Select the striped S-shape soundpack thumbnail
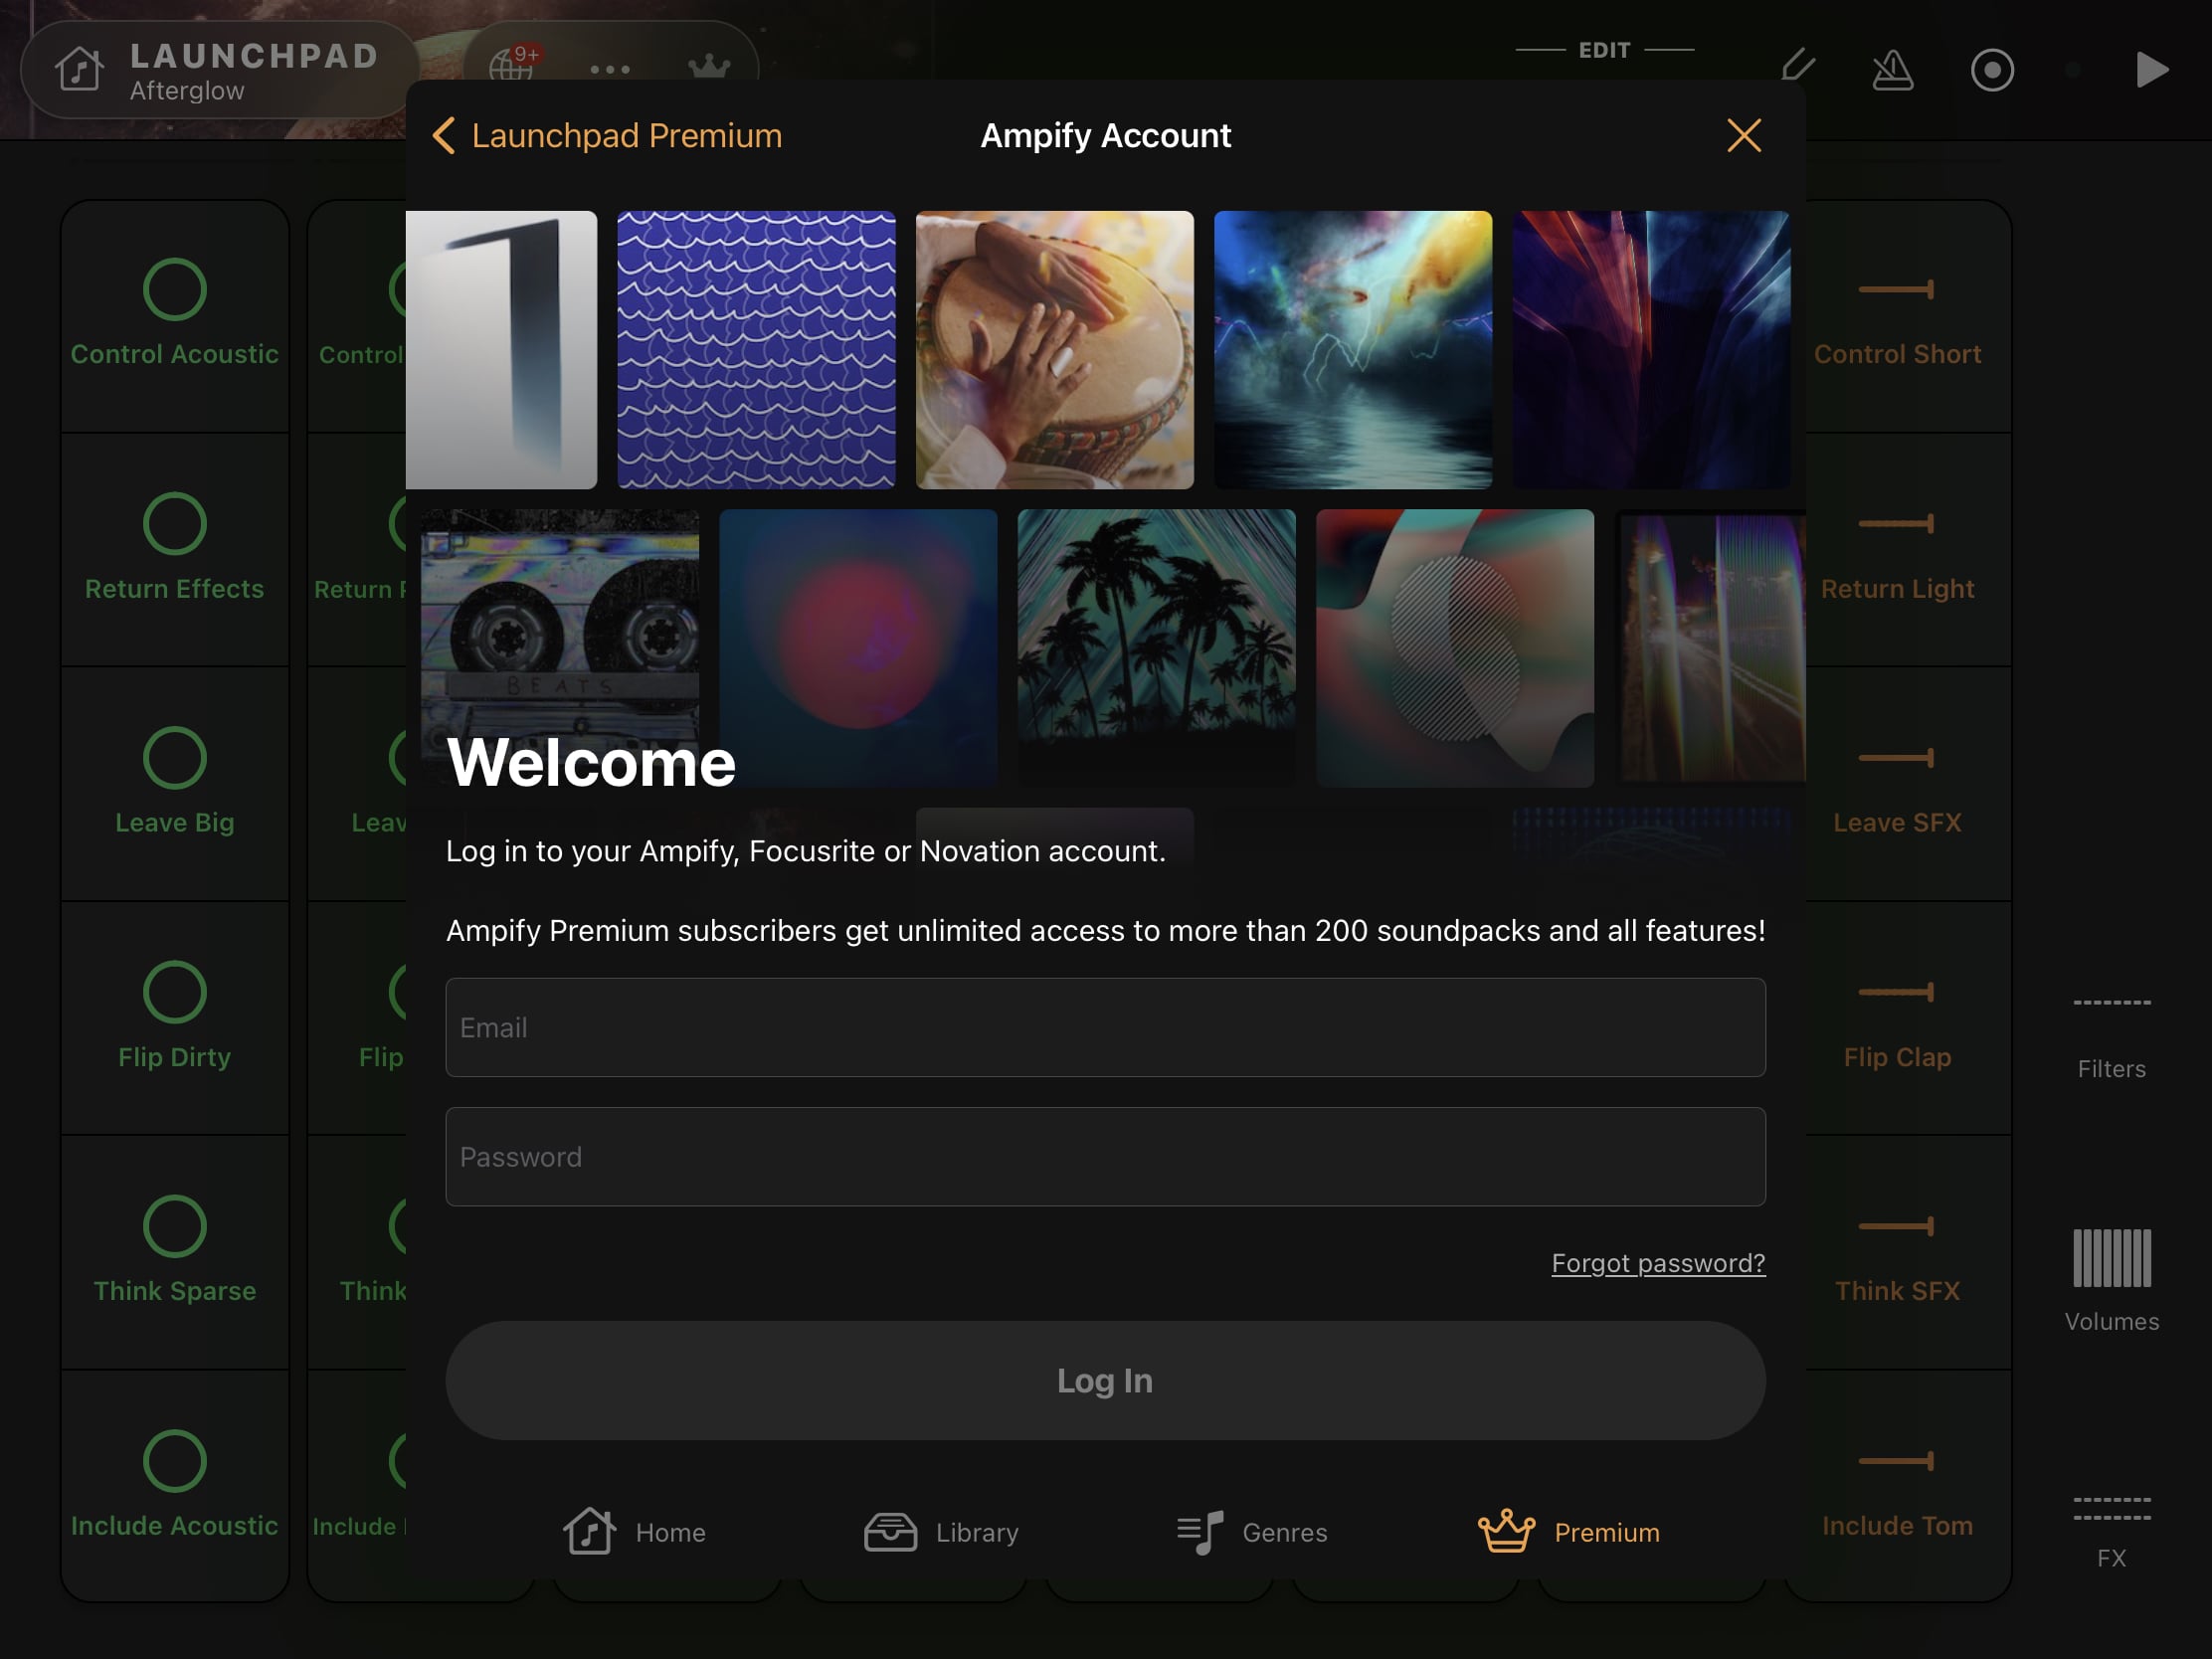Screen dimensions: 2212x1659 (1454, 648)
